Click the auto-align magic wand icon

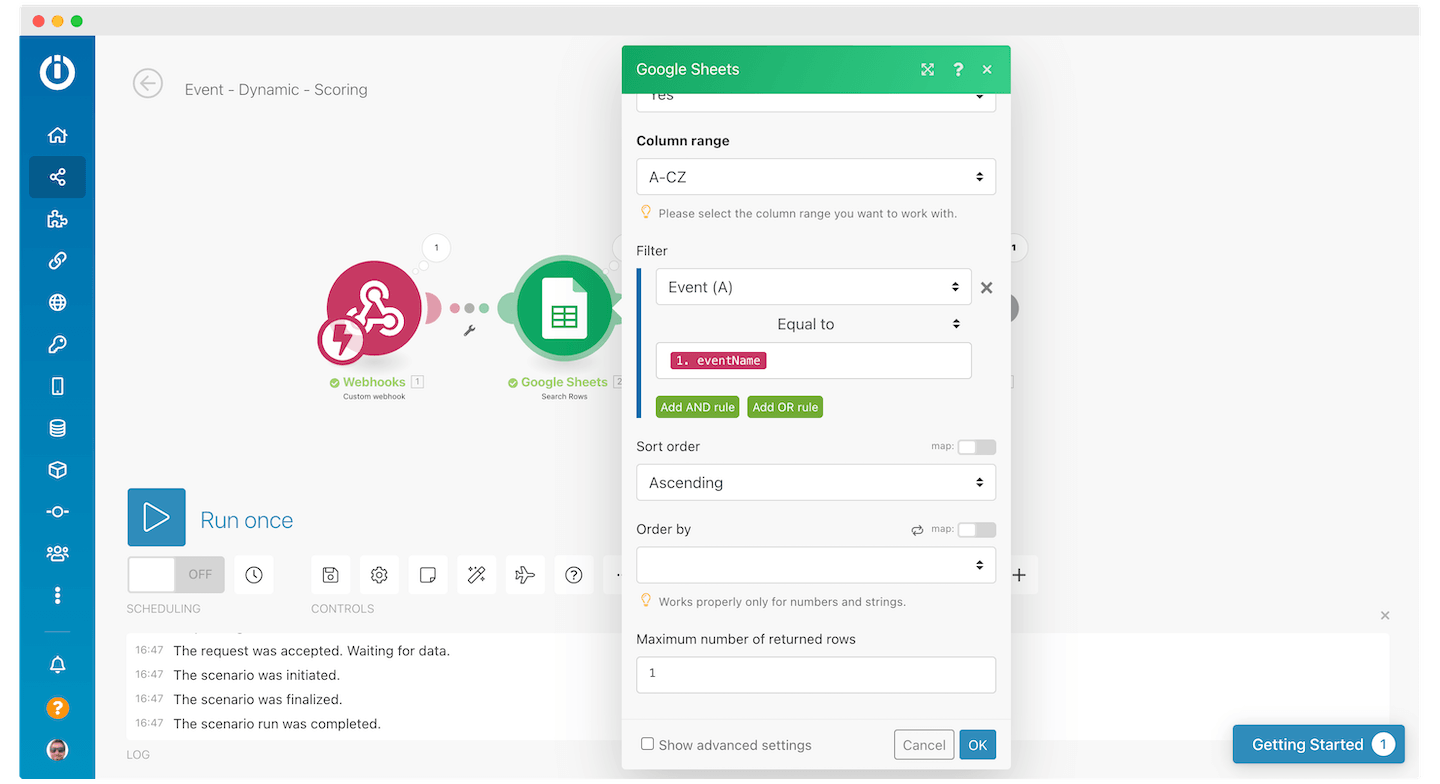click(476, 575)
